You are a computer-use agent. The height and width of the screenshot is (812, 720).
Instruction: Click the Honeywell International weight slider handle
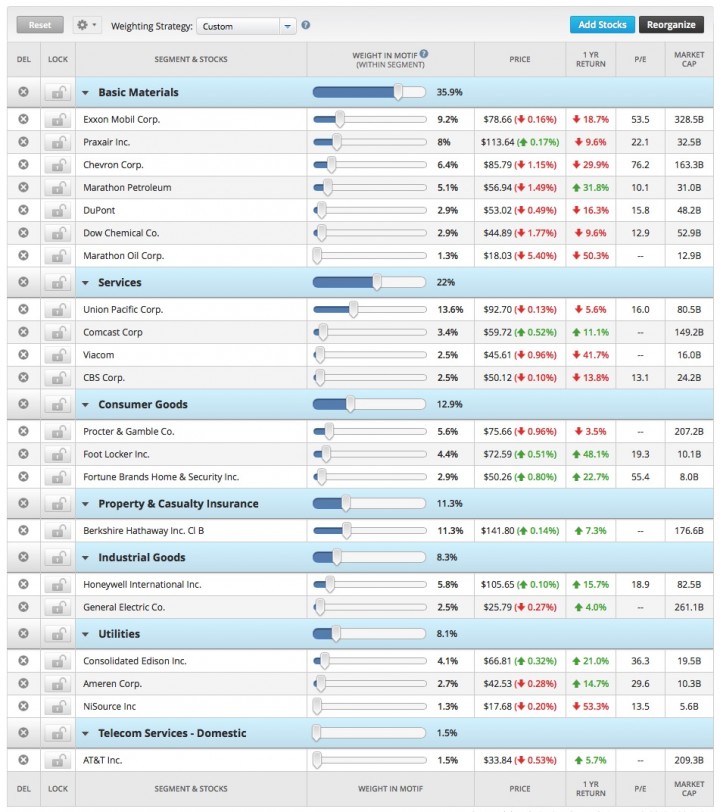(x=329, y=584)
